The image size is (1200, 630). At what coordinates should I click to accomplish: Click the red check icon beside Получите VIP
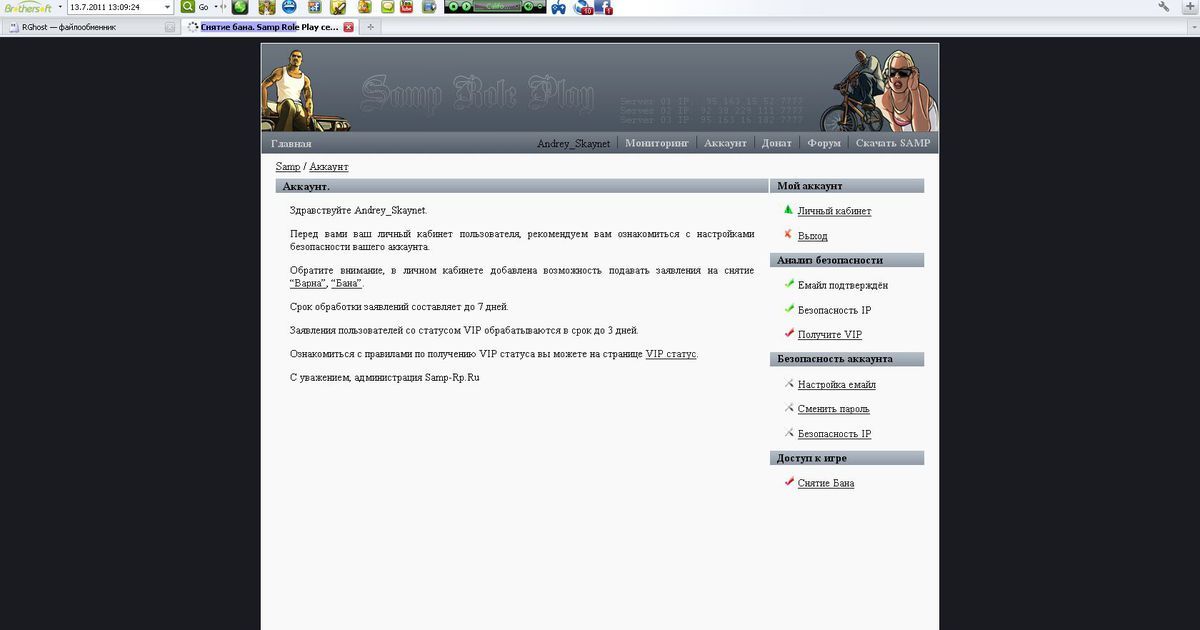788,333
